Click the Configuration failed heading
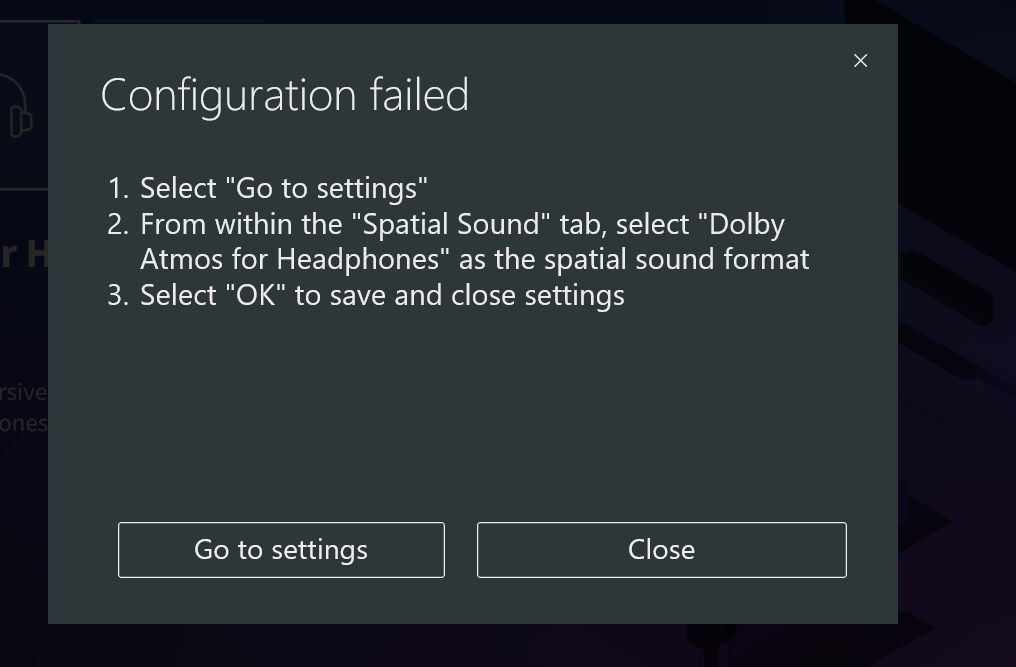 [284, 96]
